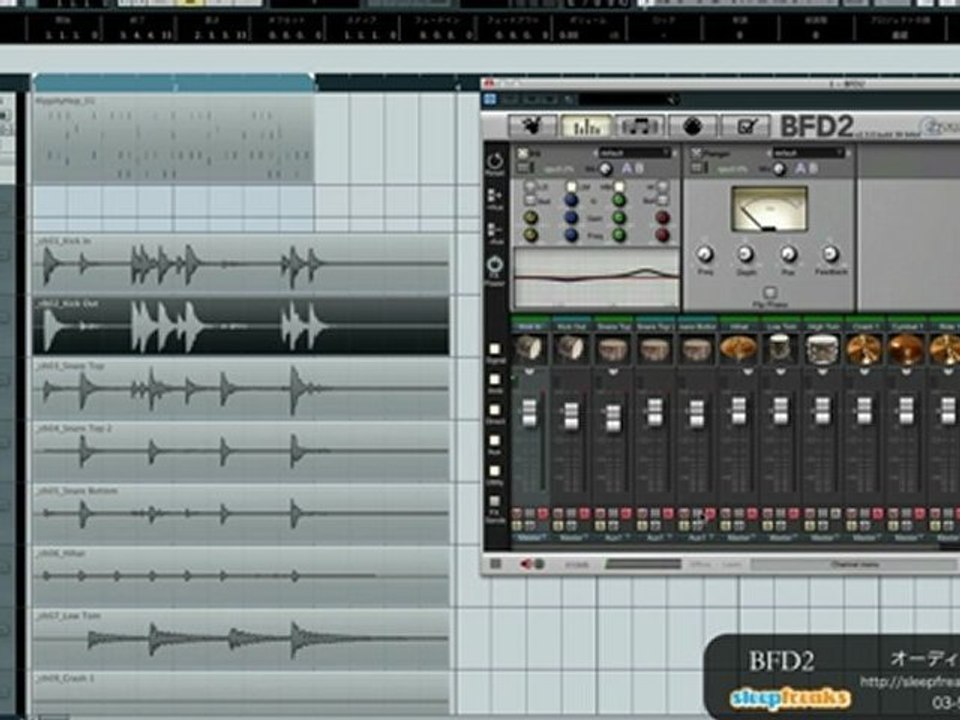Click the A compare button in Flanger slot

tap(800, 168)
